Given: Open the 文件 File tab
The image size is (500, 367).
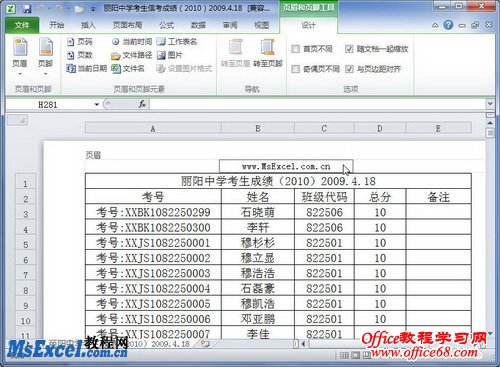Looking at the screenshot, I should pos(22,25).
